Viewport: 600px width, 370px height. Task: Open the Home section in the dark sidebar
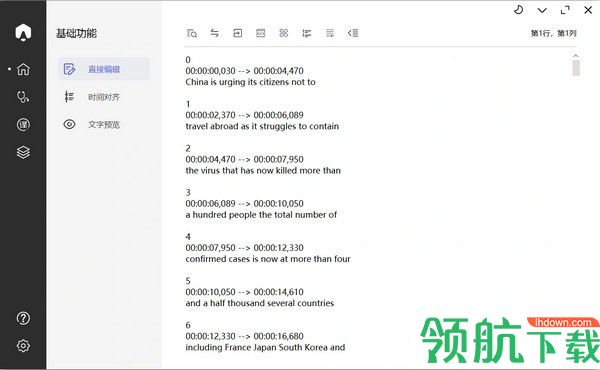[x=23, y=69]
